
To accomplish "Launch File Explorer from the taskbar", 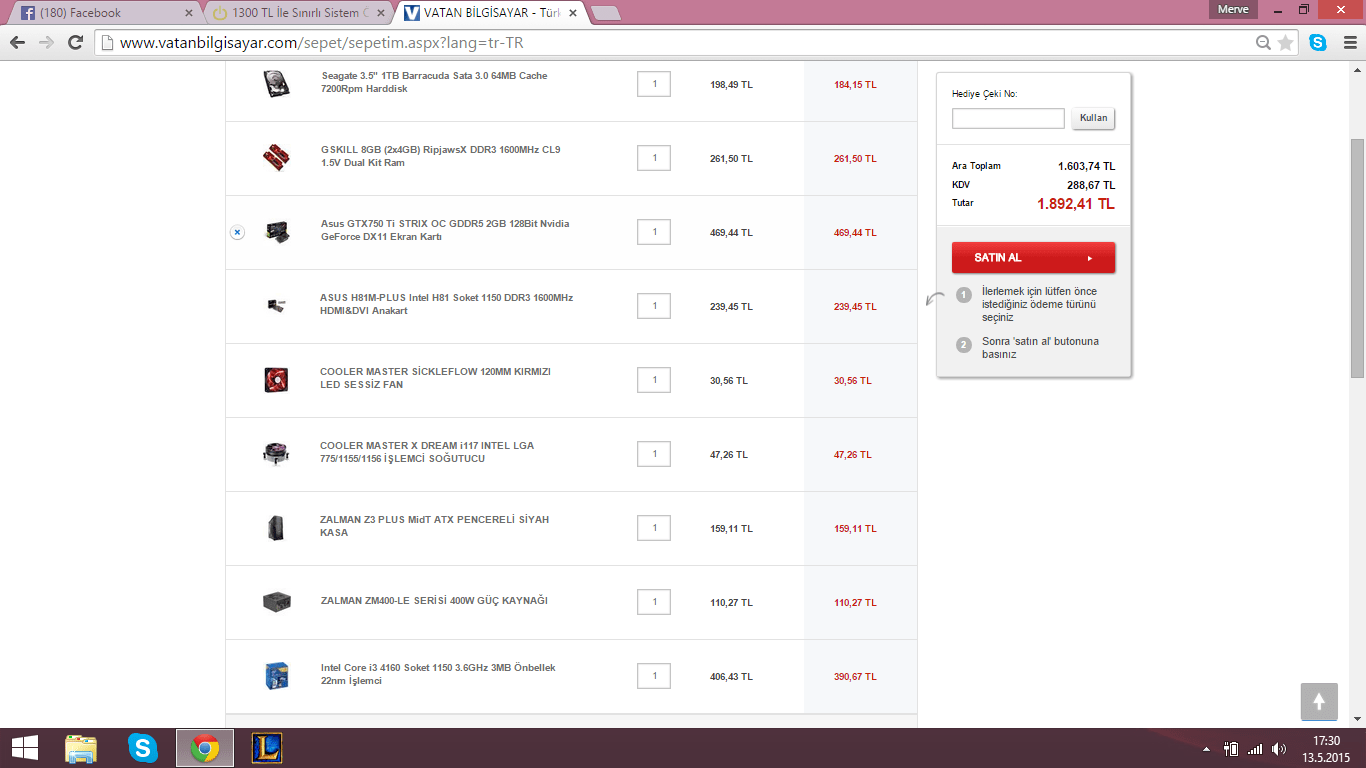I will click(x=81, y=748).
